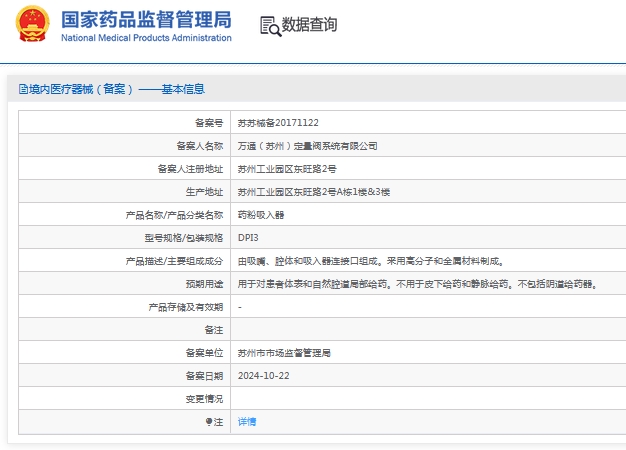Click the national emblem logo
This screenshot has height=450, width=626.
click(33, 24)
